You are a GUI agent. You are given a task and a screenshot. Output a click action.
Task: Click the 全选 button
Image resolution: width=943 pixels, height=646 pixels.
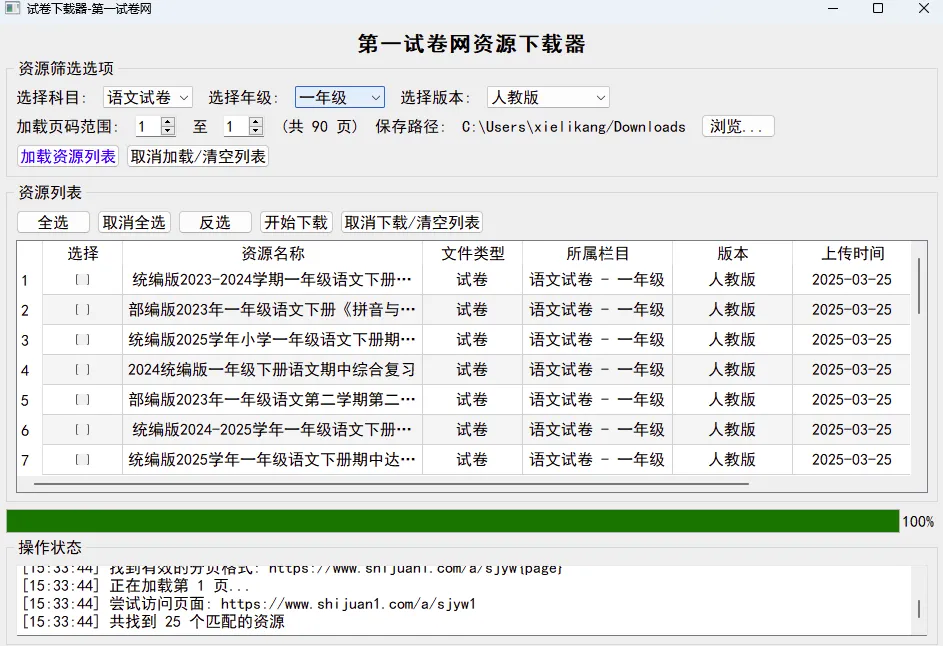pos(54,223)
